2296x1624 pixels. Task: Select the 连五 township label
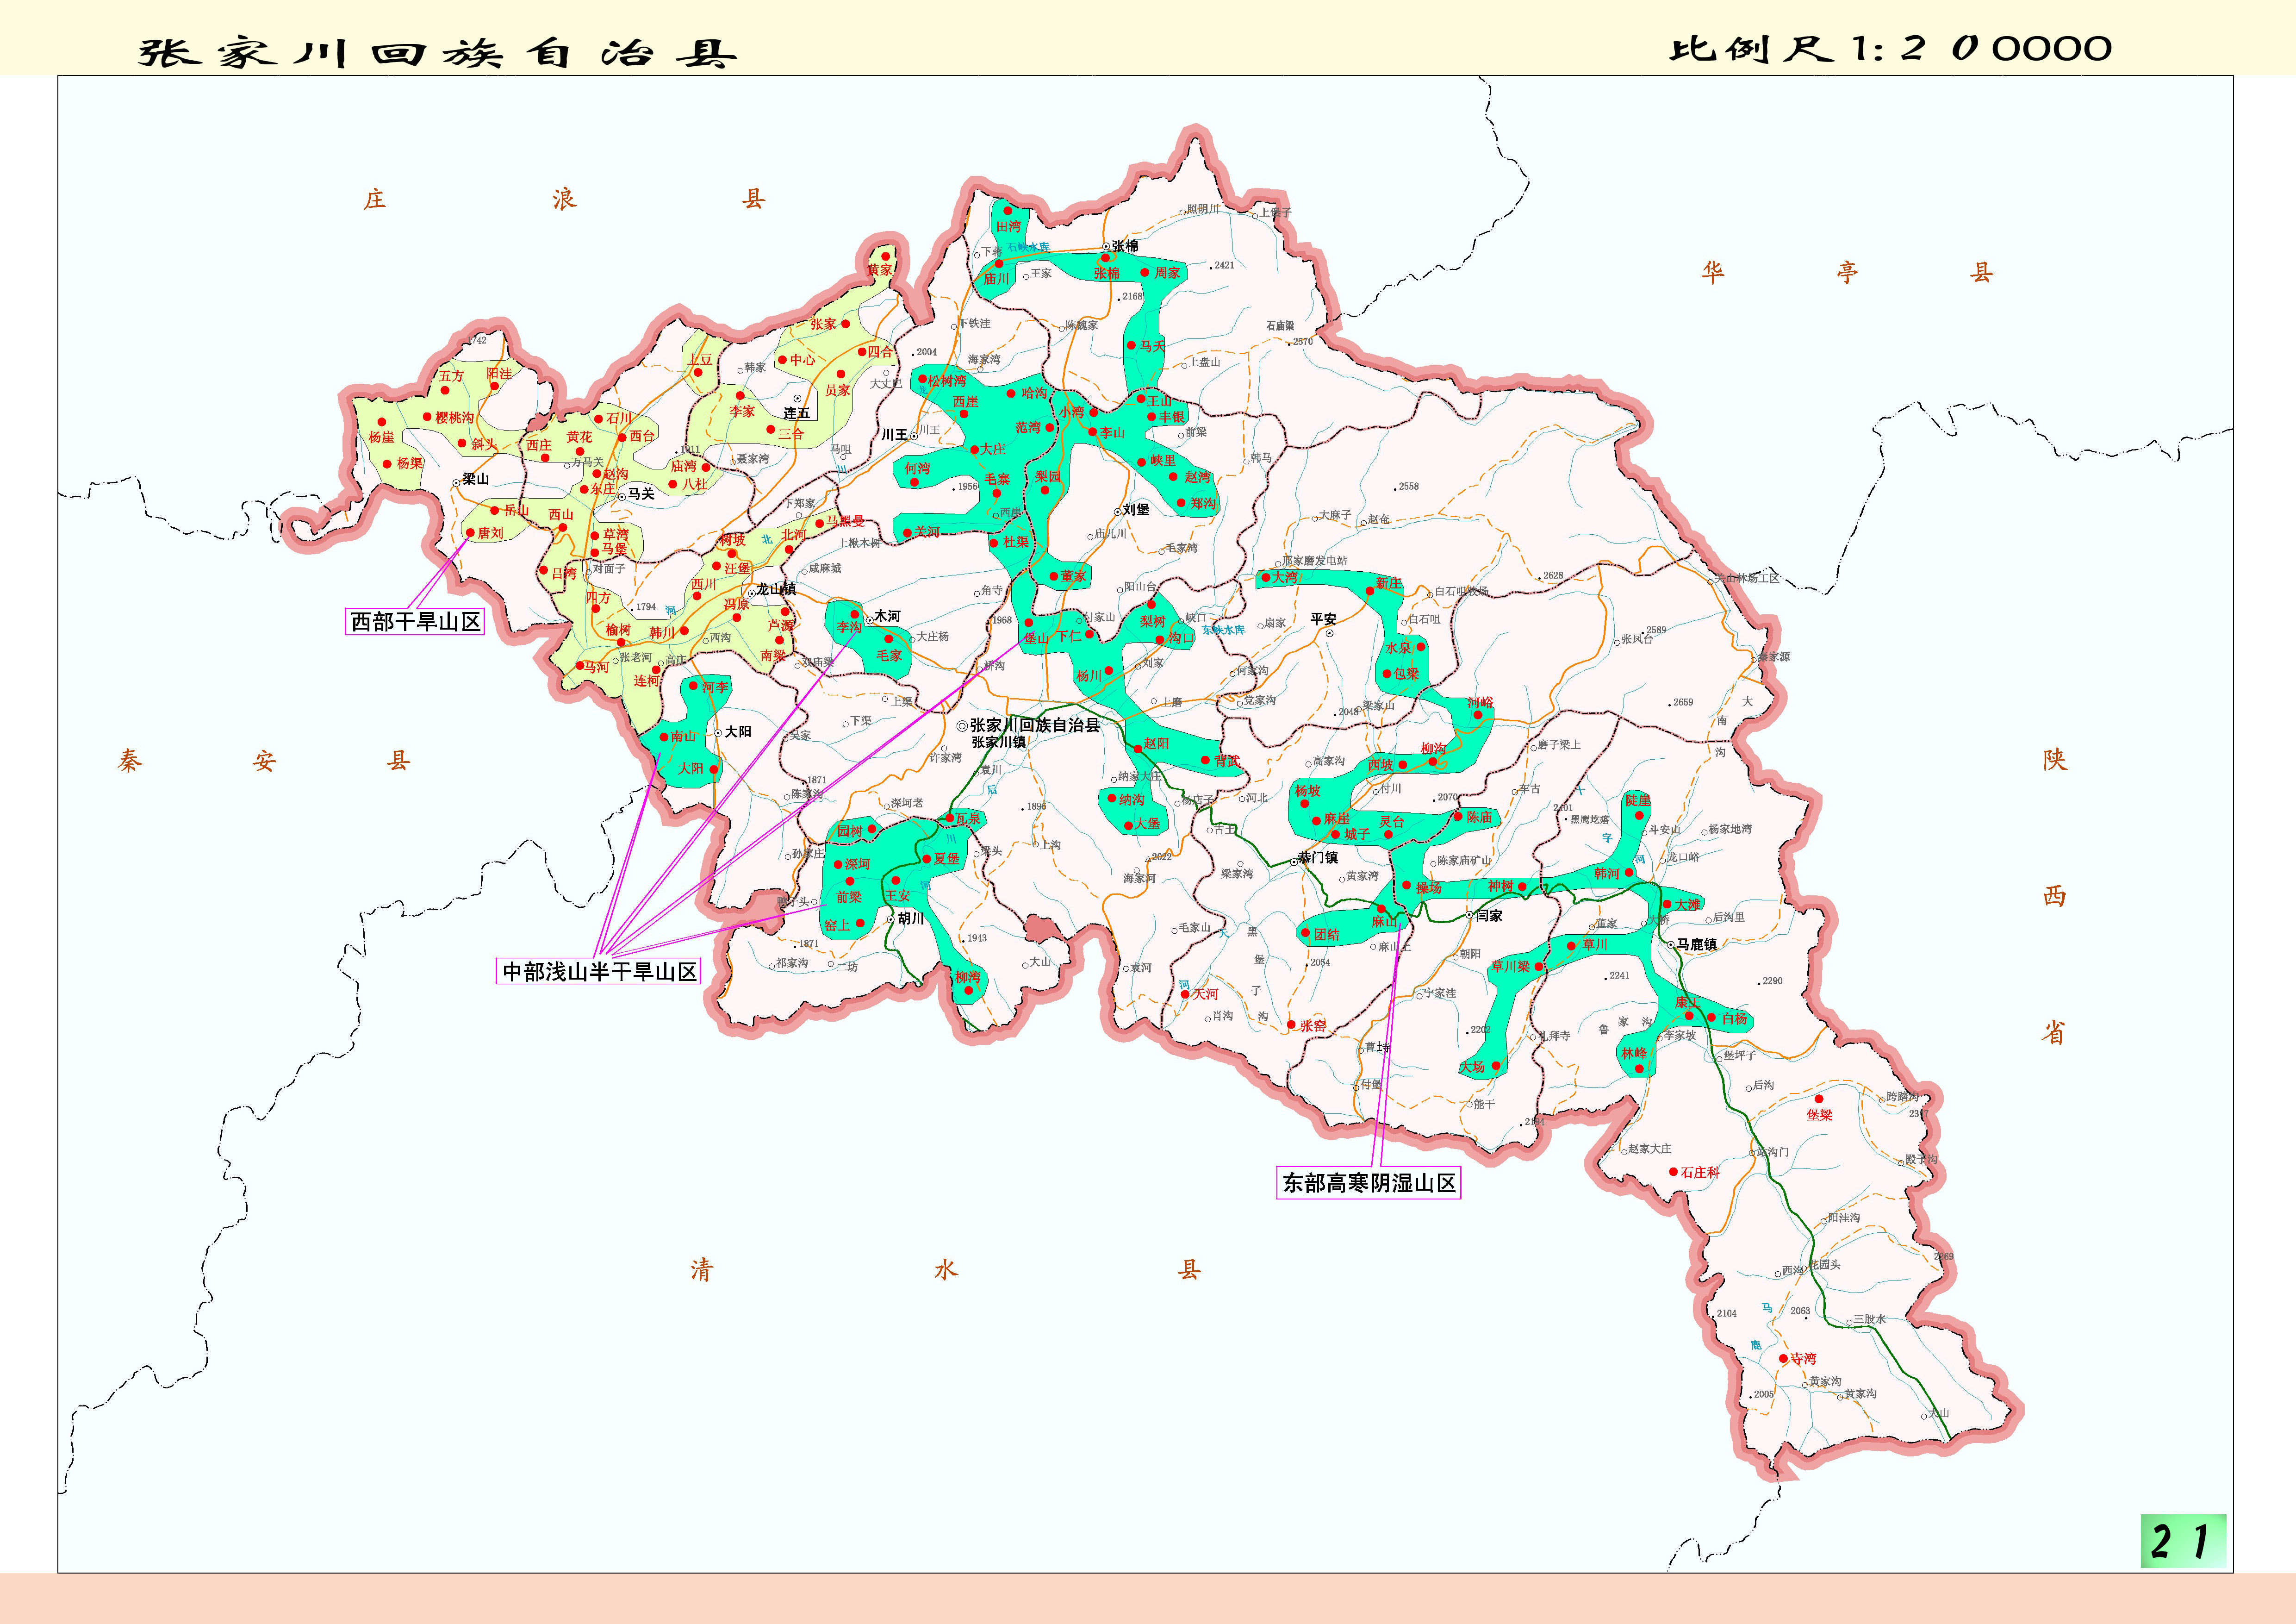(797, 413)
